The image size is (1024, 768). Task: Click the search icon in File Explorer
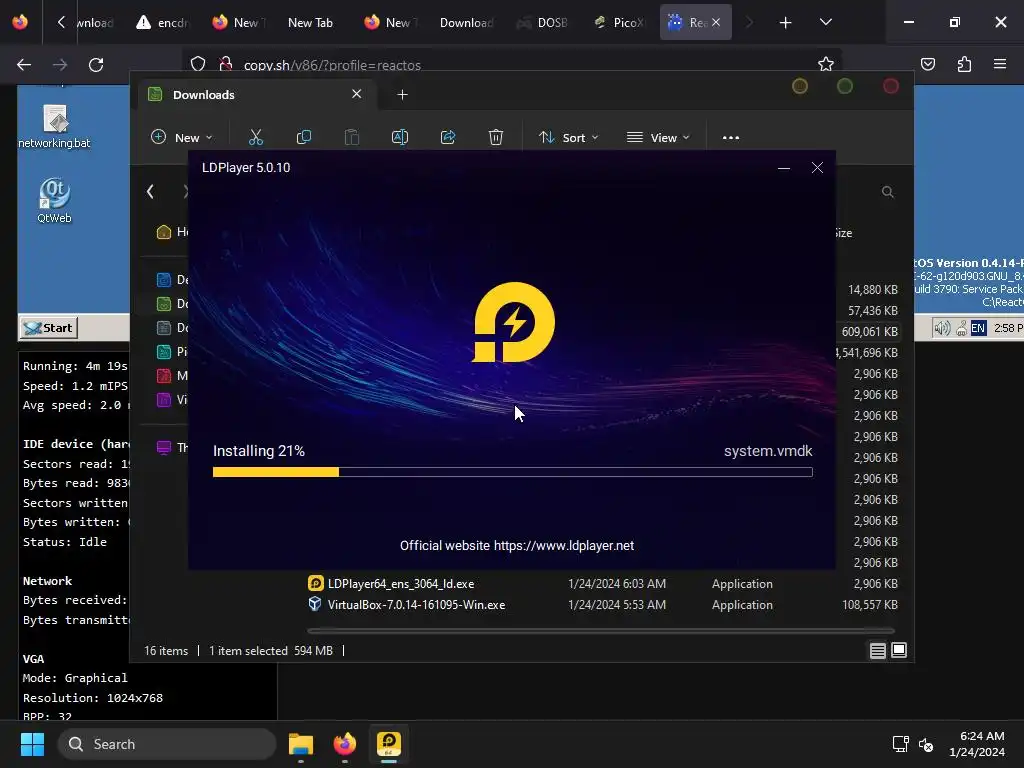click(888, 192)
